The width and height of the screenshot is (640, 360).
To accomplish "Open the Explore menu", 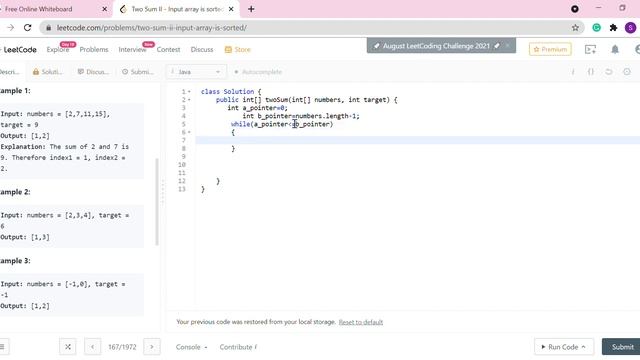I will point(58,49).
